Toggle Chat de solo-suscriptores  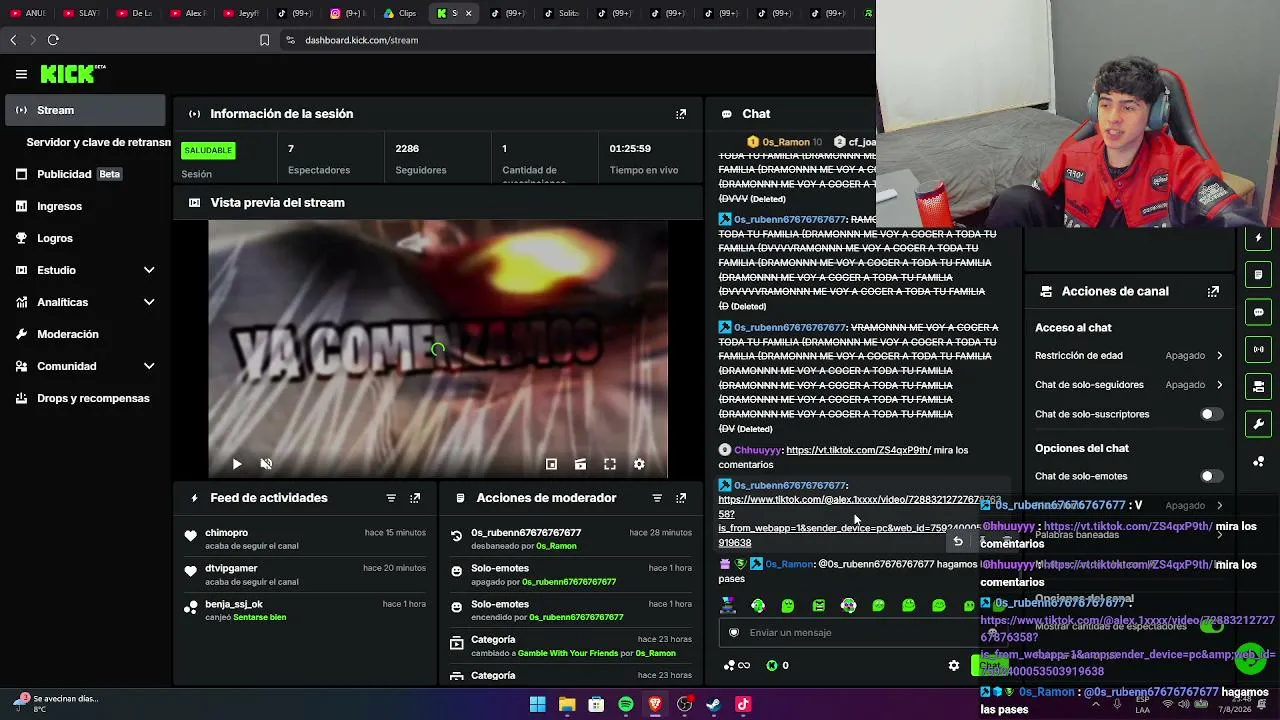point(1211,414)
